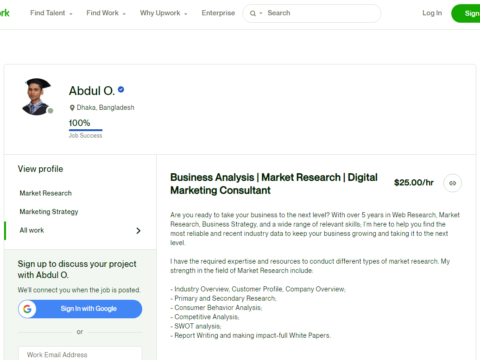This screenshot has width=480, height=360.
Task: Go to the Enterprise page
Action: [218, 13]
